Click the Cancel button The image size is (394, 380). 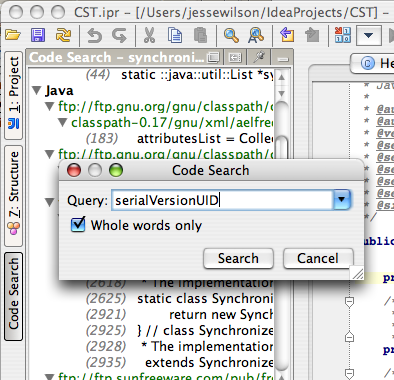[318, 258]
